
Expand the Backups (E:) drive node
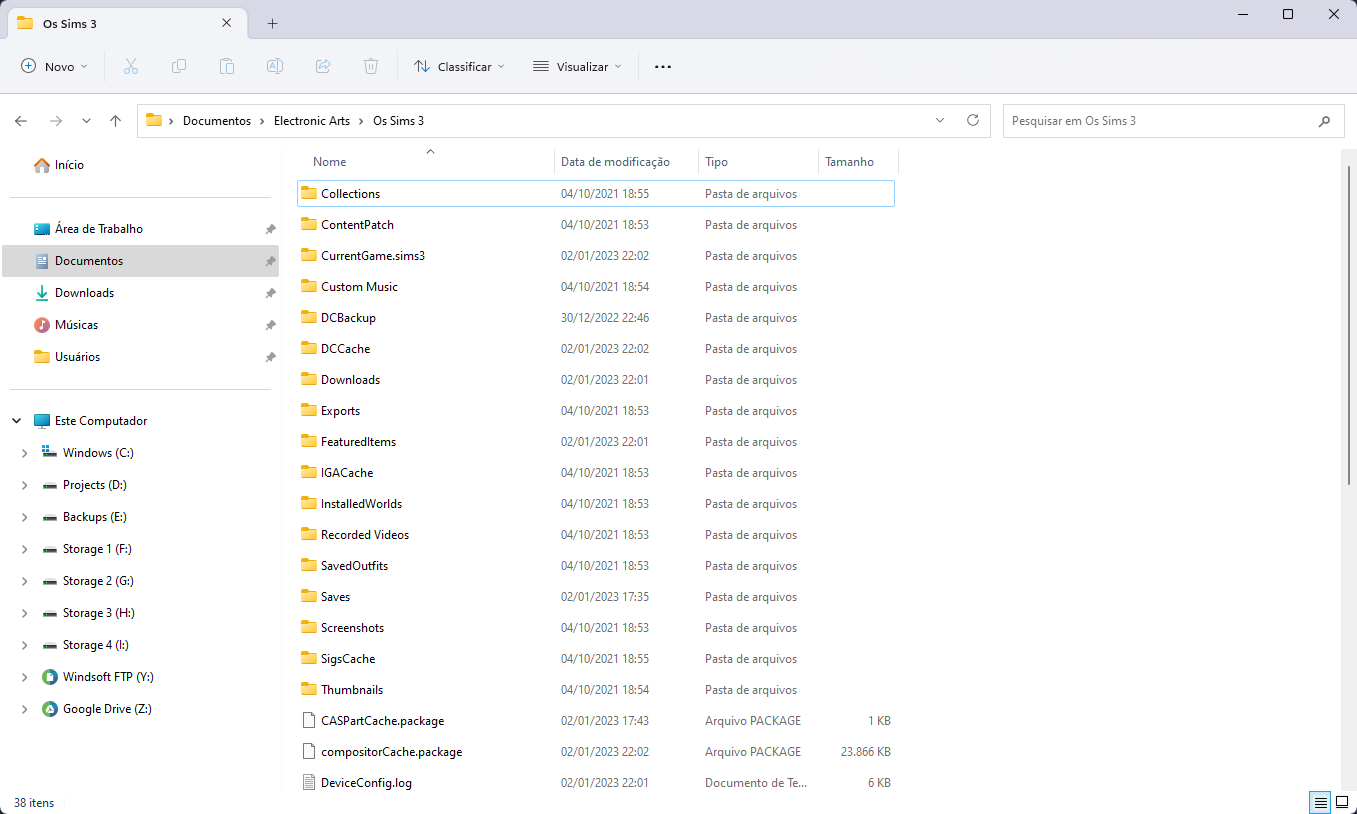[x=24, y=517]
